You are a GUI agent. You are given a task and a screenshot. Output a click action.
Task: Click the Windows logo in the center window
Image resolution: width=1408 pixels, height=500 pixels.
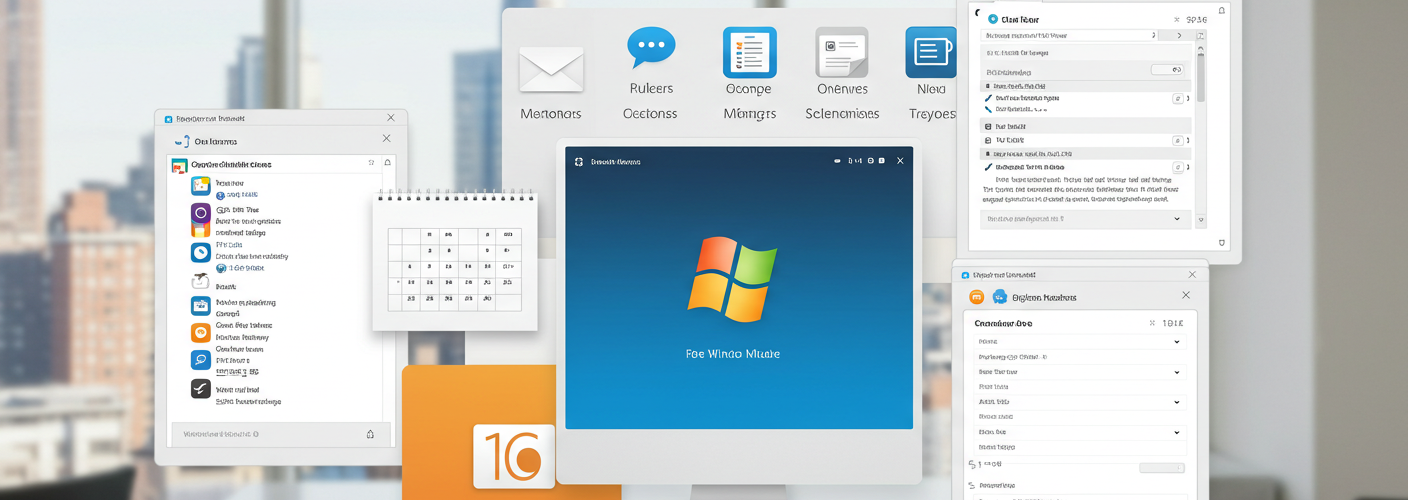(732, 279)
